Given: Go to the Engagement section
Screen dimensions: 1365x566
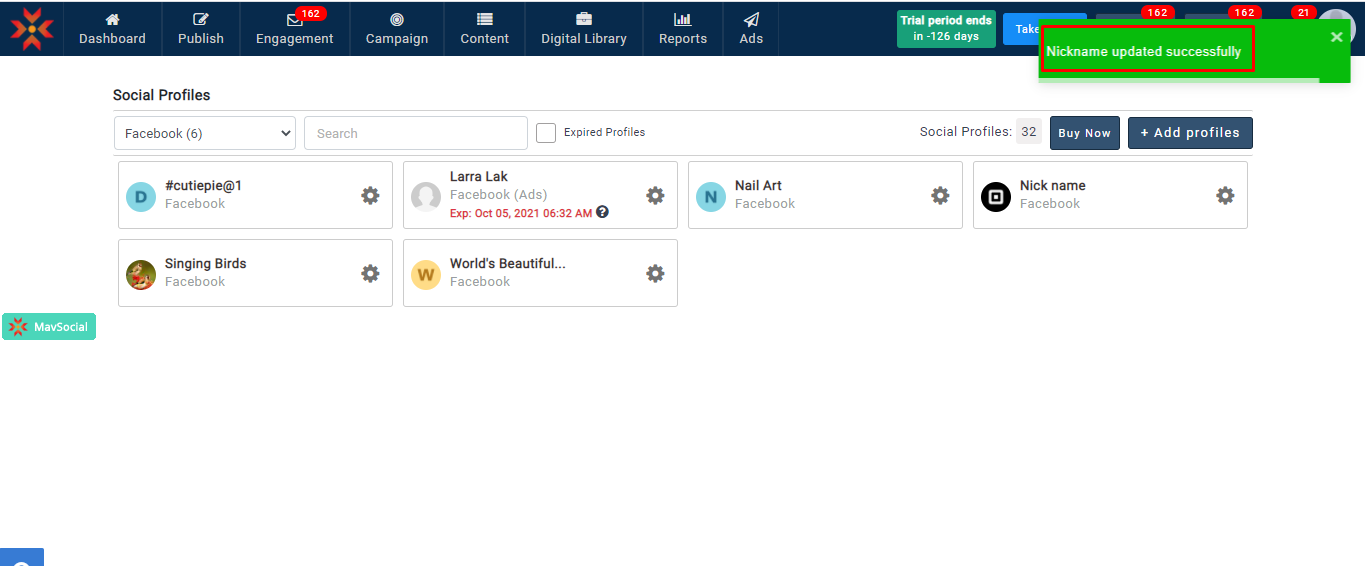Looking at the screenshot, I should 294,29.
